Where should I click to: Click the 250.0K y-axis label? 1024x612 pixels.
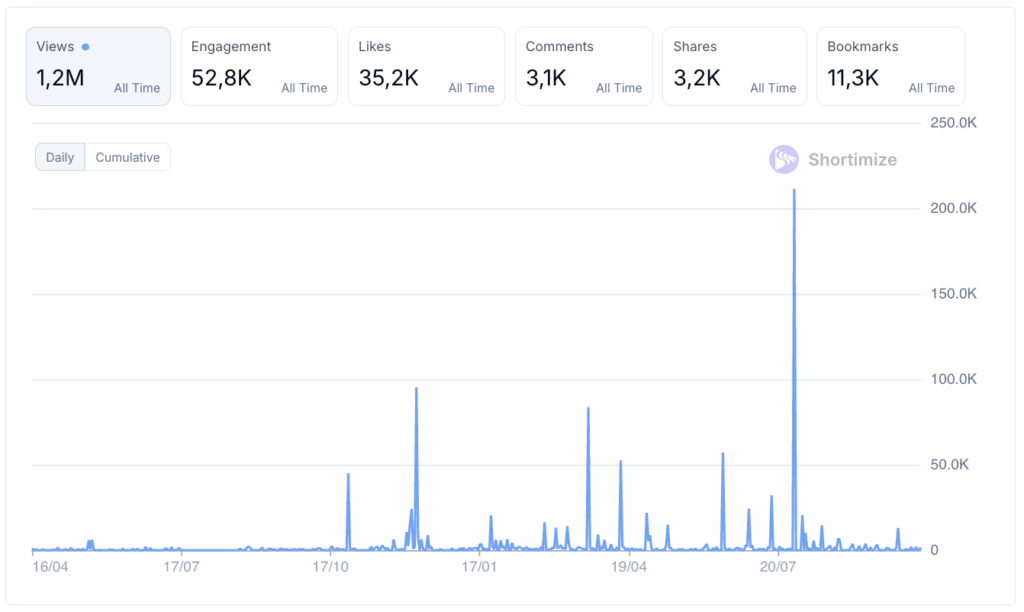point(952,123)
